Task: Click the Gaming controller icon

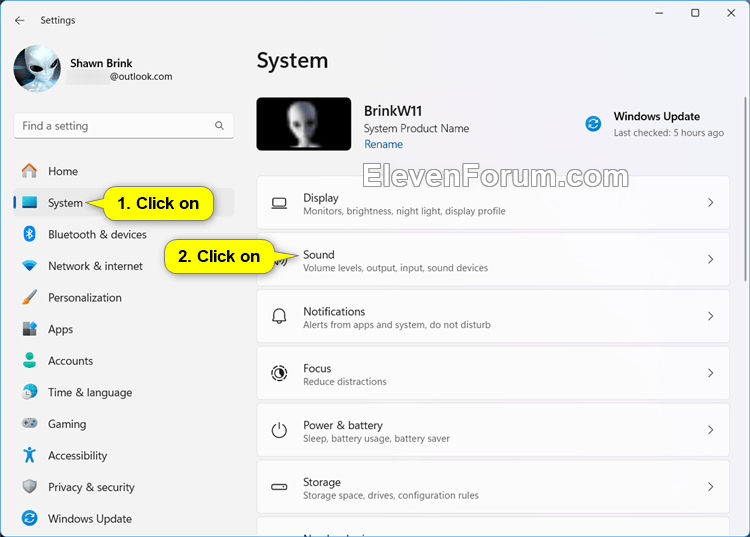Action: pos(29,423)
